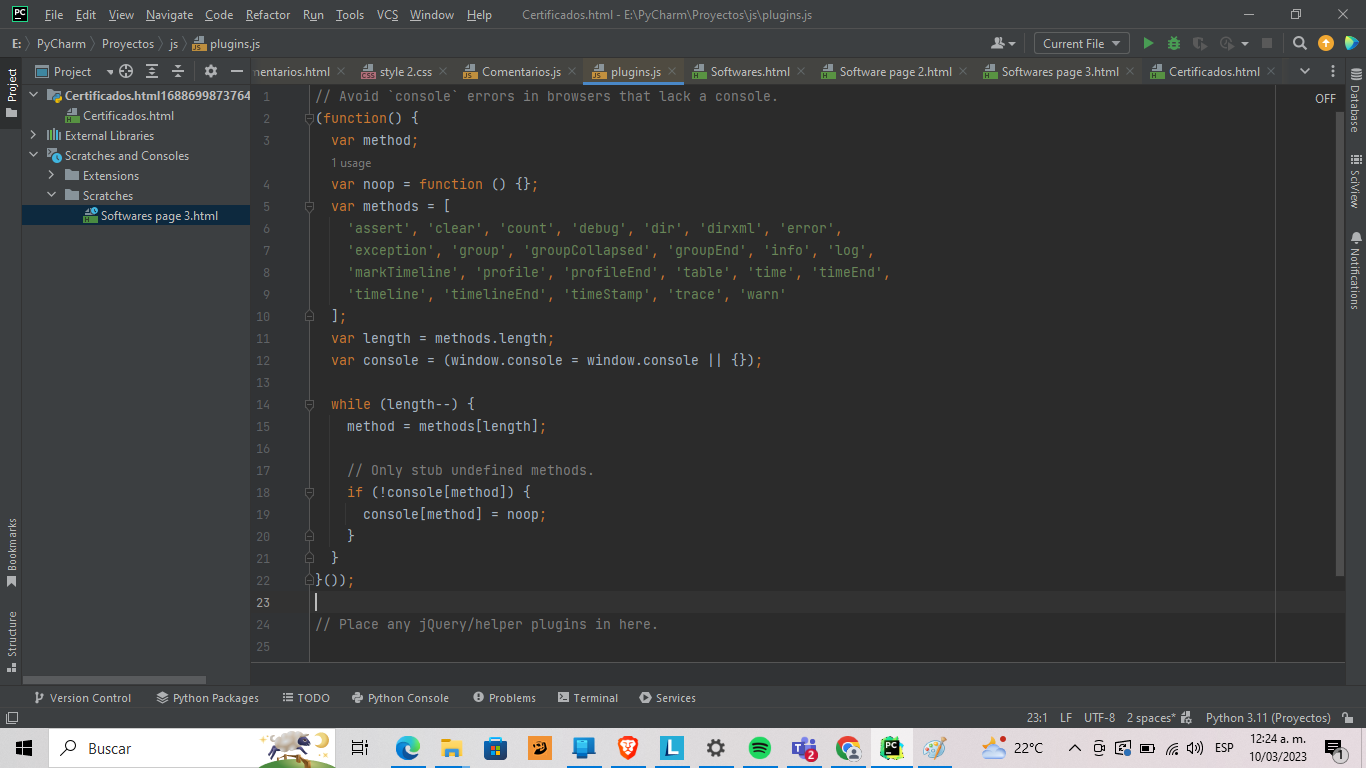The height and width of the screenshot is (768, 1366).
Task: Collapse all in Project panel
Action: pos(178,71)
